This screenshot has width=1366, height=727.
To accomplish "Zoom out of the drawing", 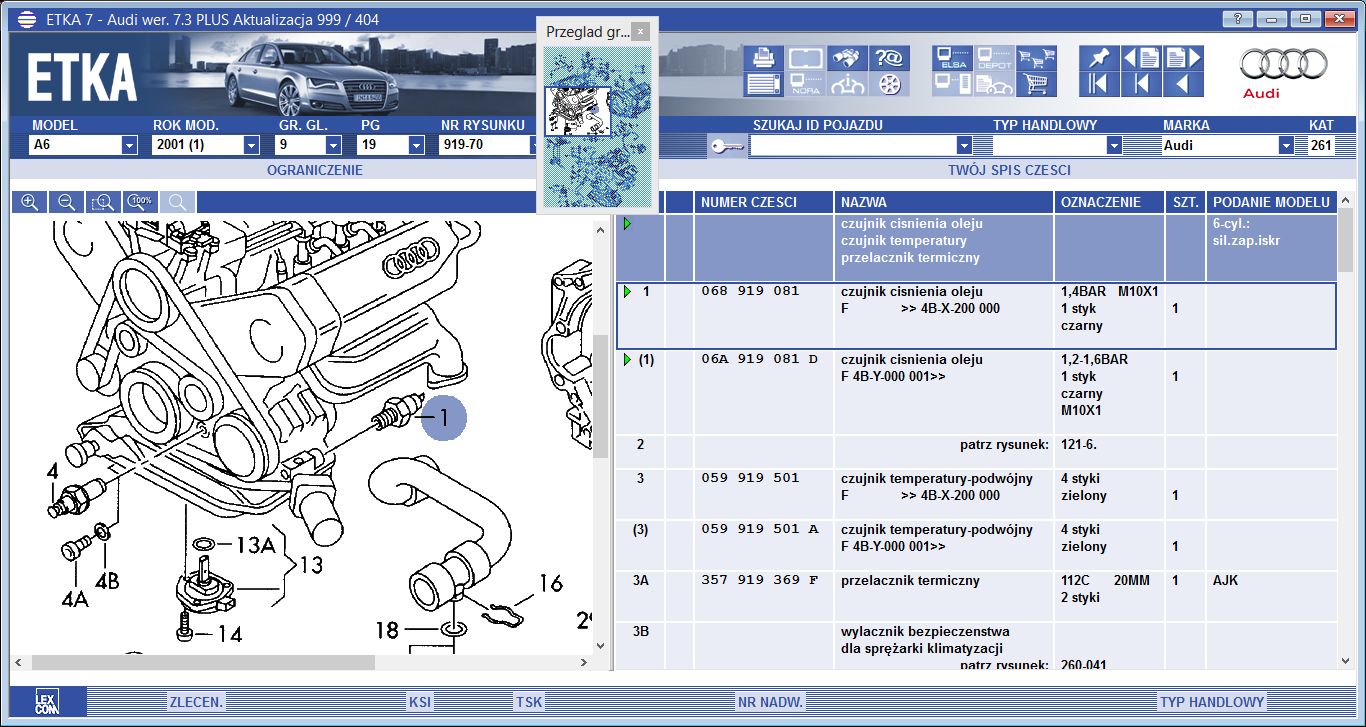I will point(67,202).
